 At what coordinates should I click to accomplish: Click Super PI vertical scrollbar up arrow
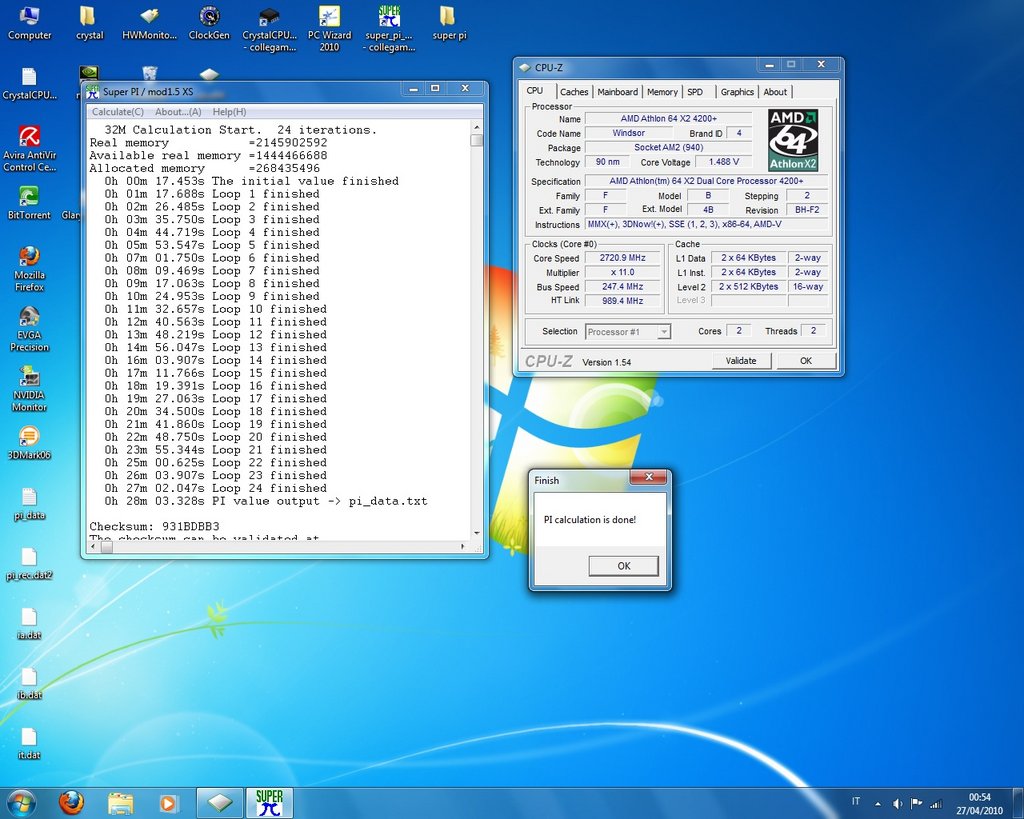click(477, 127)
